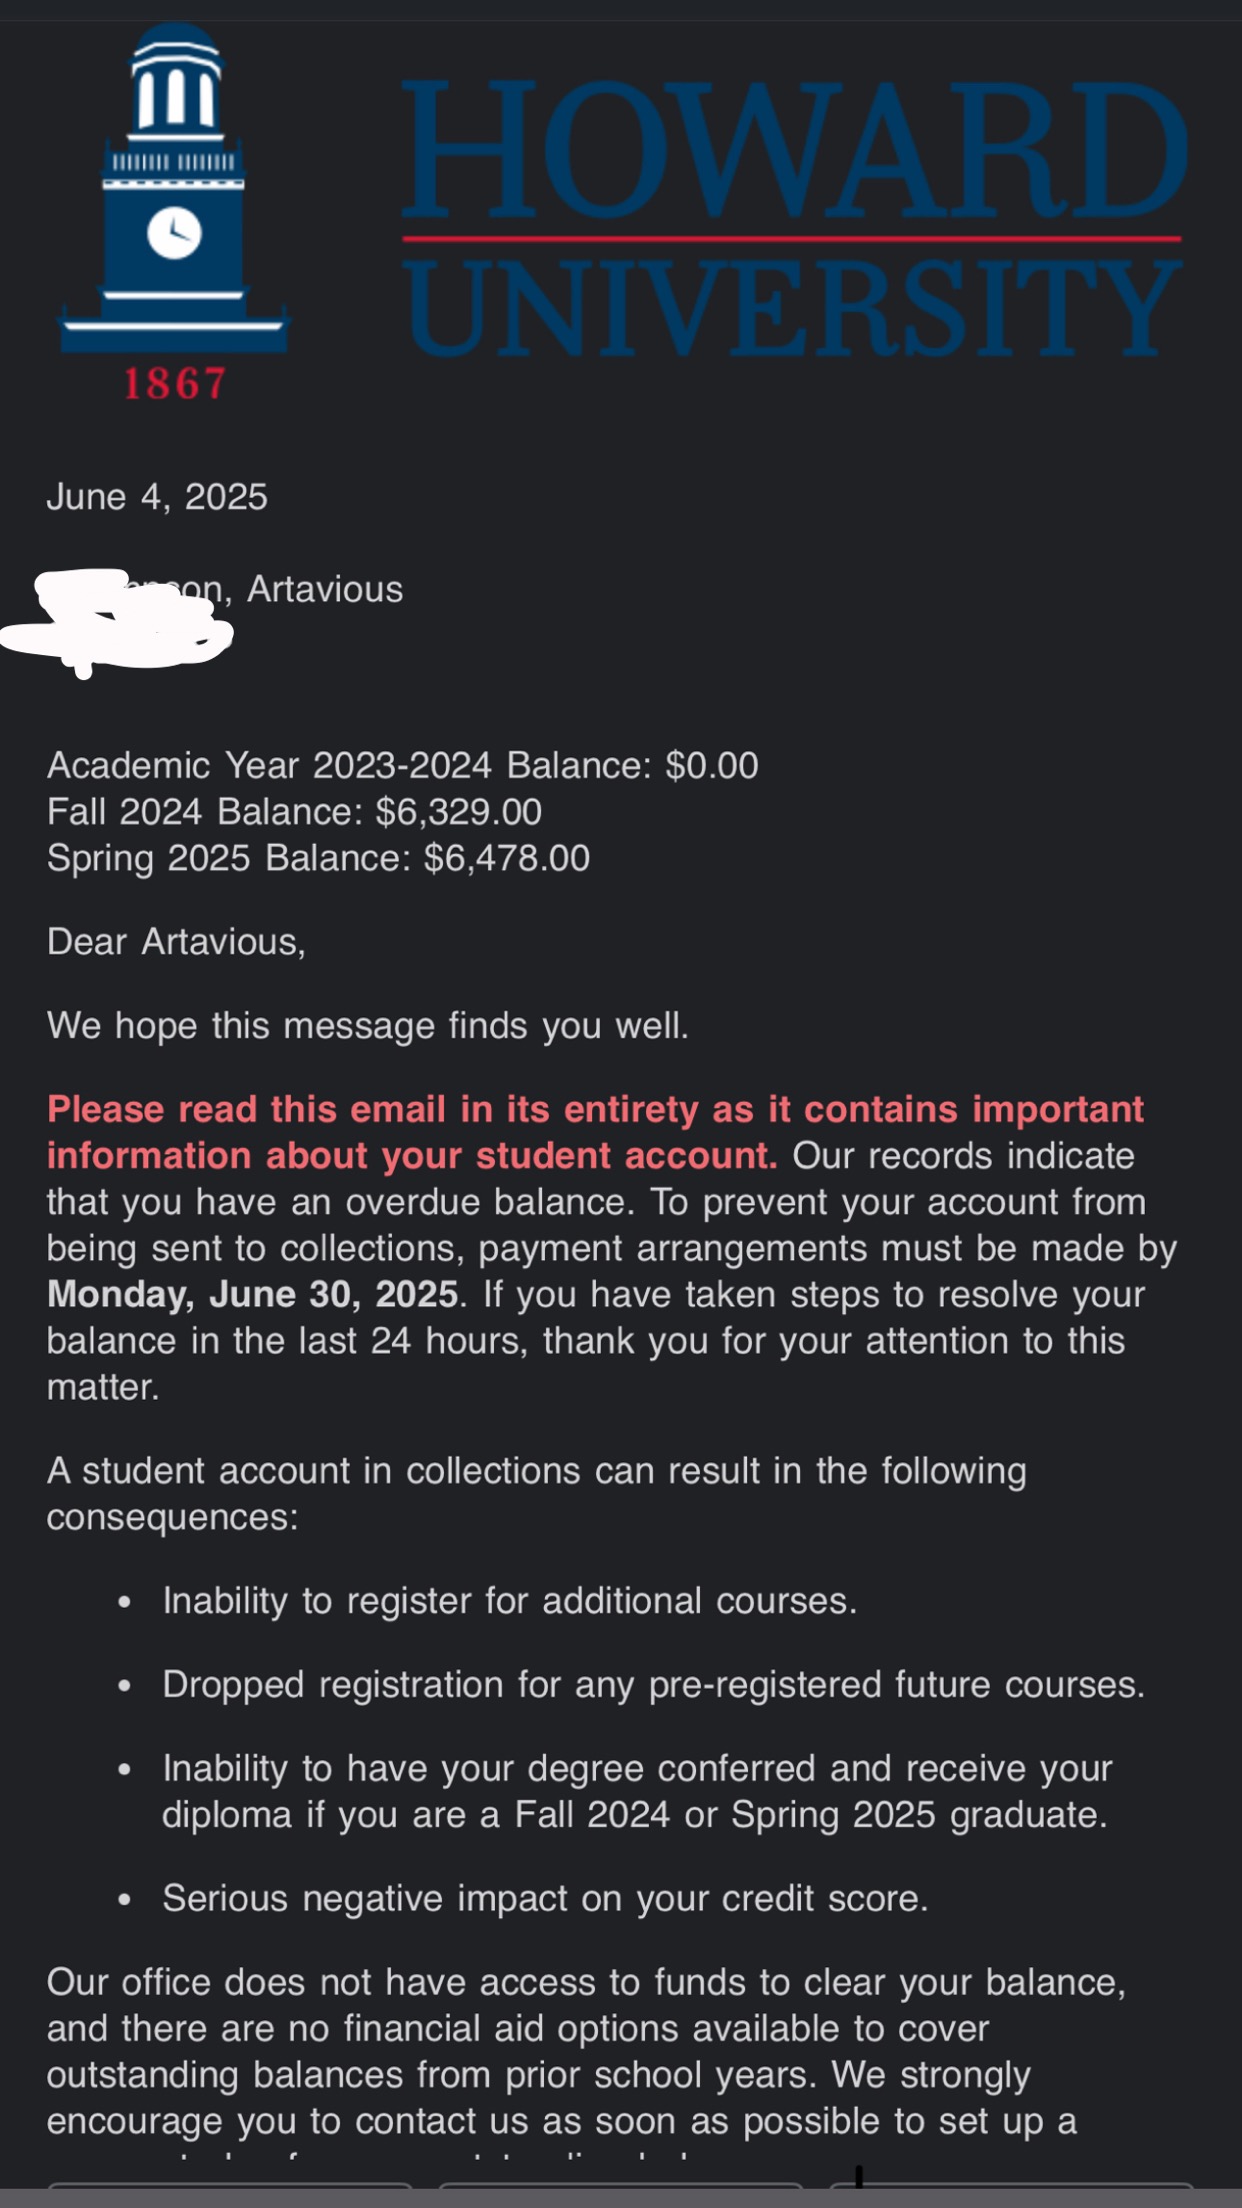Image resolution: width=1242 pixels, height=2208 pixels.
Task: Click the Dear Artavious greeting
Action: point(176,942)
